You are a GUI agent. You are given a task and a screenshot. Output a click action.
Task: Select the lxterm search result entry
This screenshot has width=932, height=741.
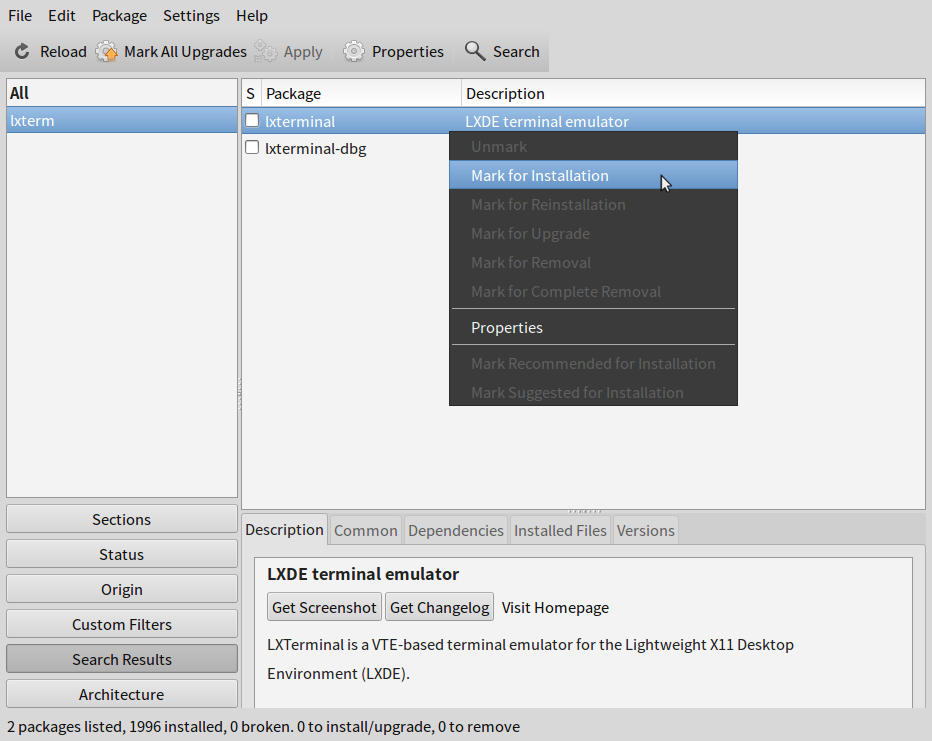point(122,121)
